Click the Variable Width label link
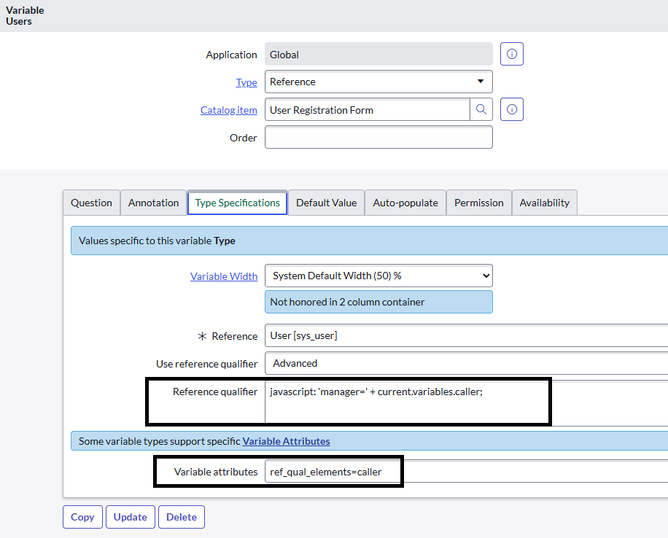 coord(223,276)
